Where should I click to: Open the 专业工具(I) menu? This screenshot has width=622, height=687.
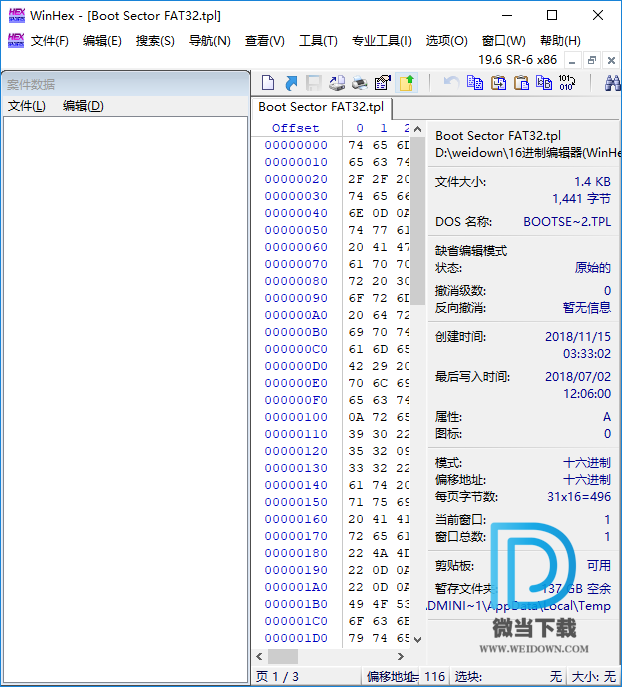click(382, 41)
